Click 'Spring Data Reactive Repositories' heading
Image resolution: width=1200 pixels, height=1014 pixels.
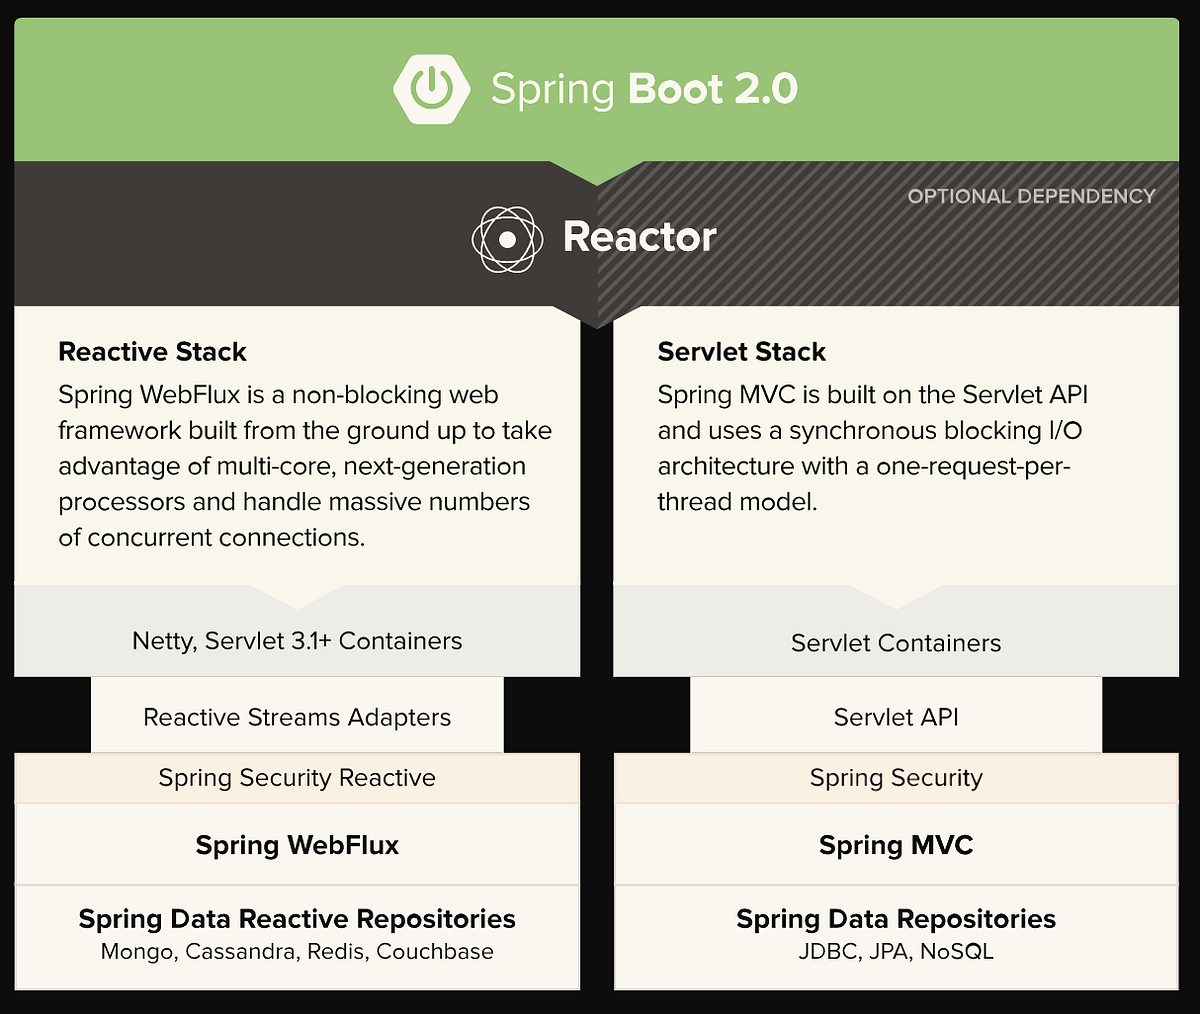pos(297,919)
